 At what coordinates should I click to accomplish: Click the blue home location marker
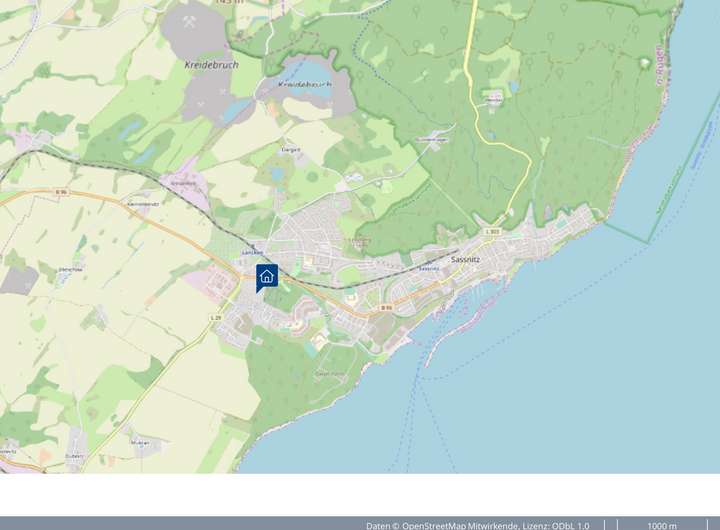267,277
